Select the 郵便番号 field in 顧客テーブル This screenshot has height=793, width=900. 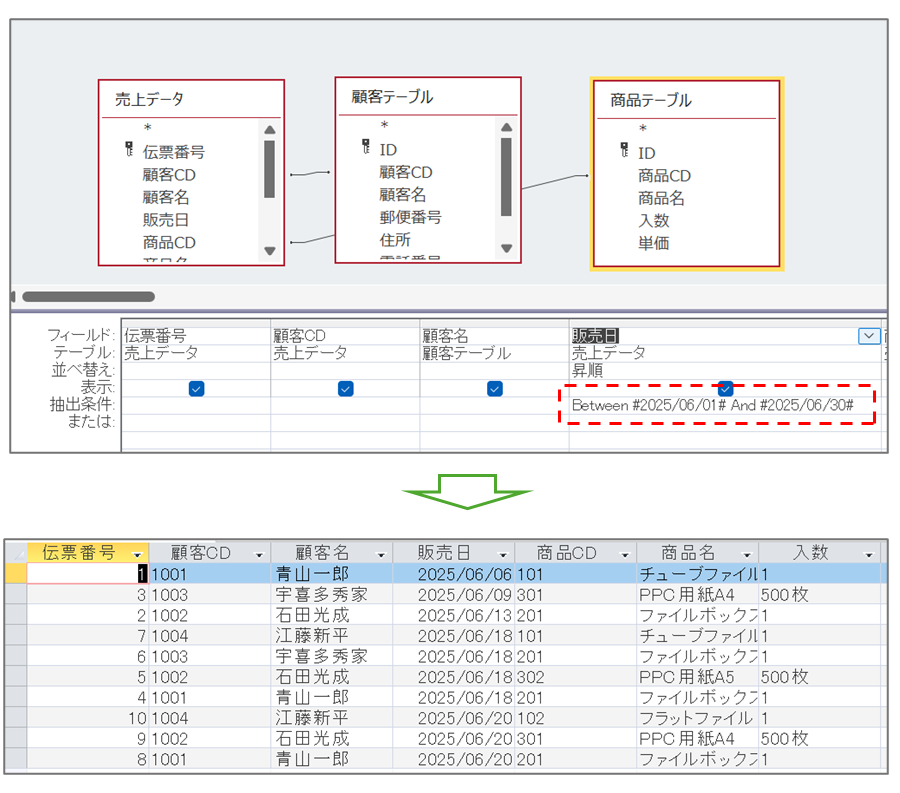410,217
